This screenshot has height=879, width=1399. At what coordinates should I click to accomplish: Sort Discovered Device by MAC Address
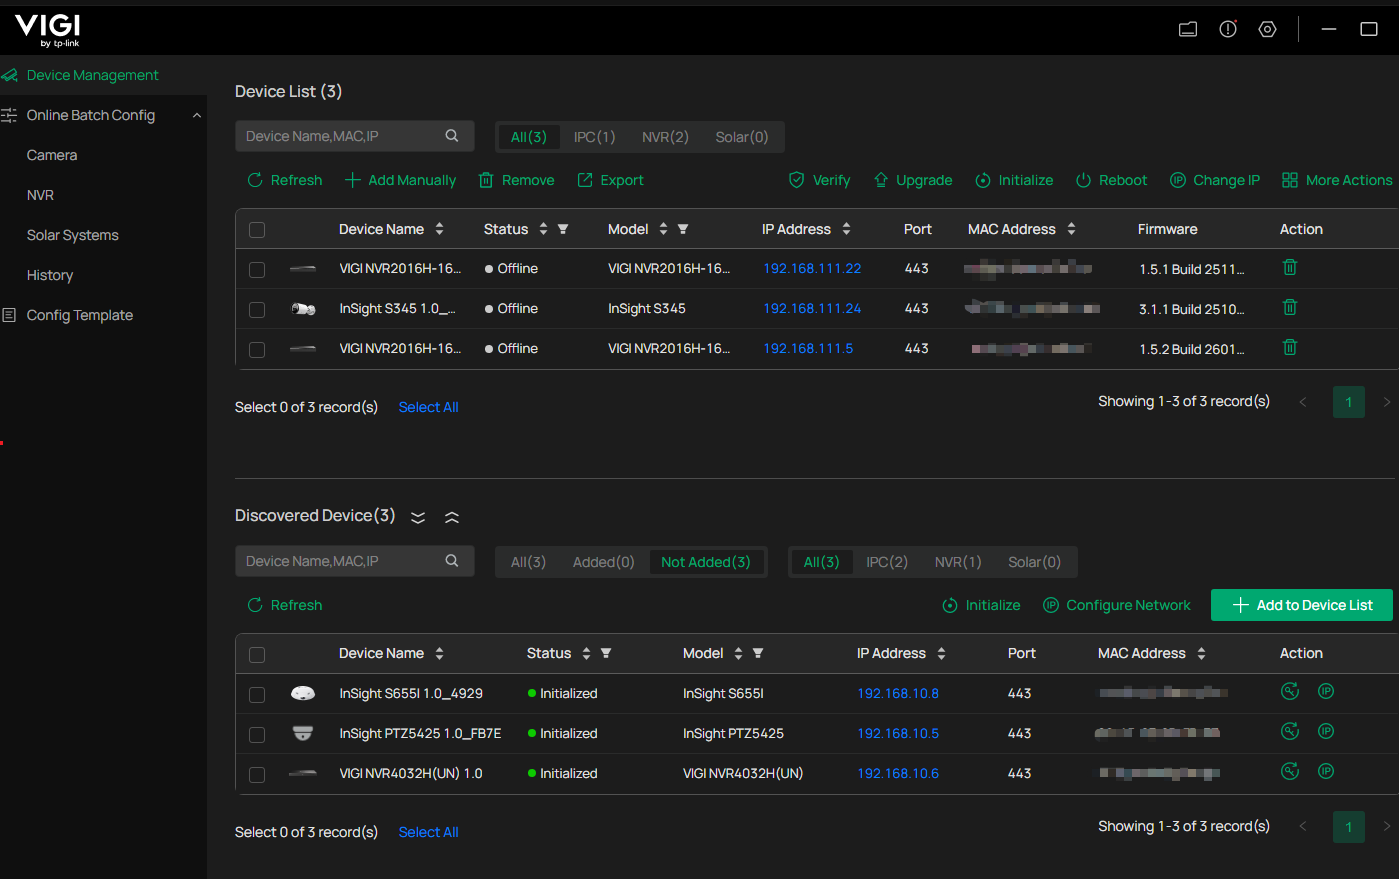tap(1201, 653)
